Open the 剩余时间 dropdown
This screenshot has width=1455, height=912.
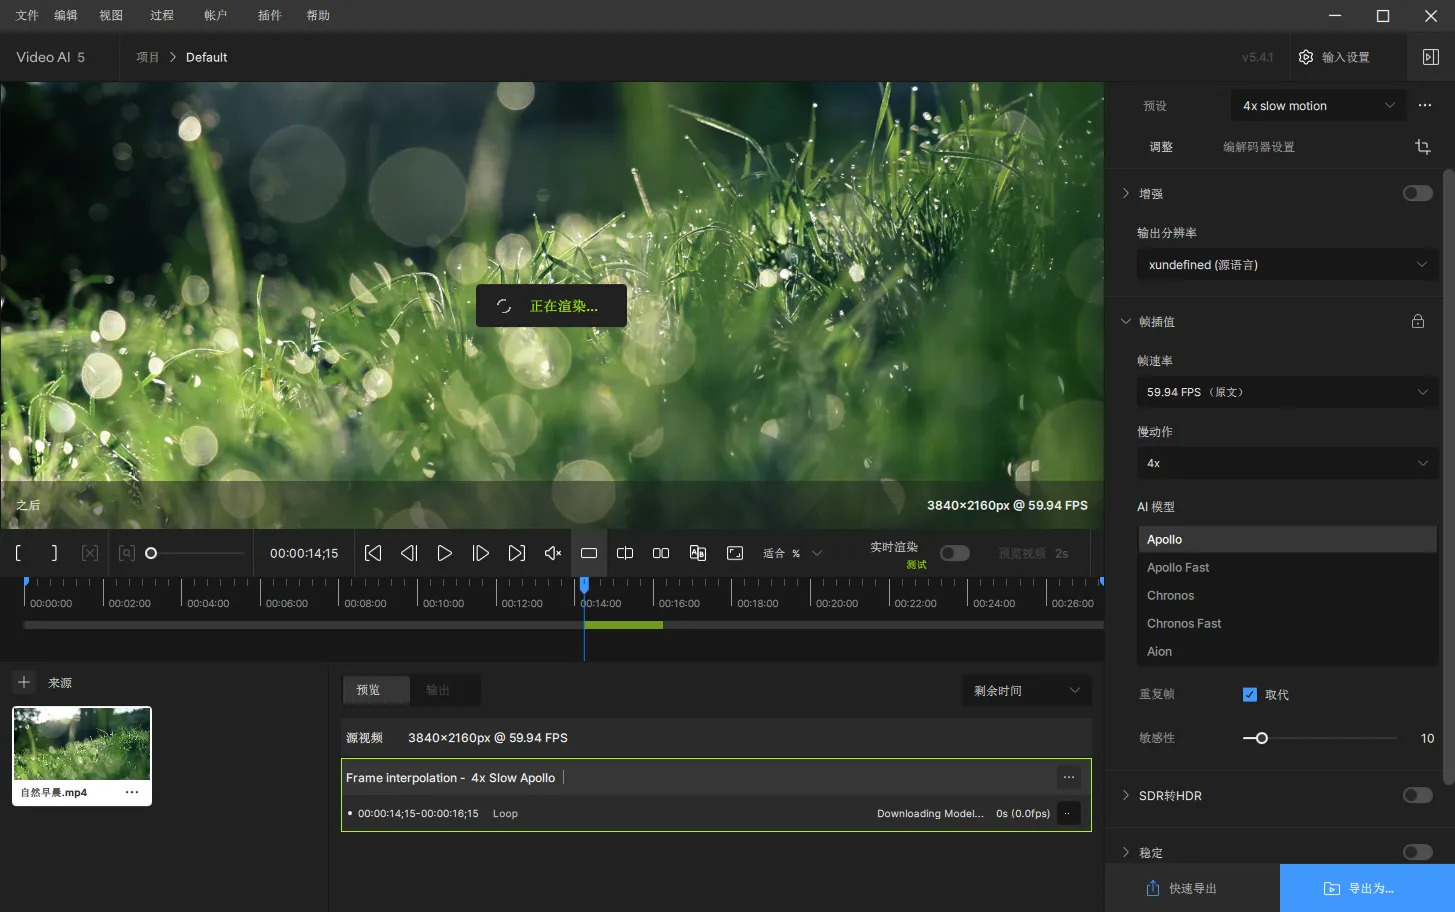tap(1026, 691)
